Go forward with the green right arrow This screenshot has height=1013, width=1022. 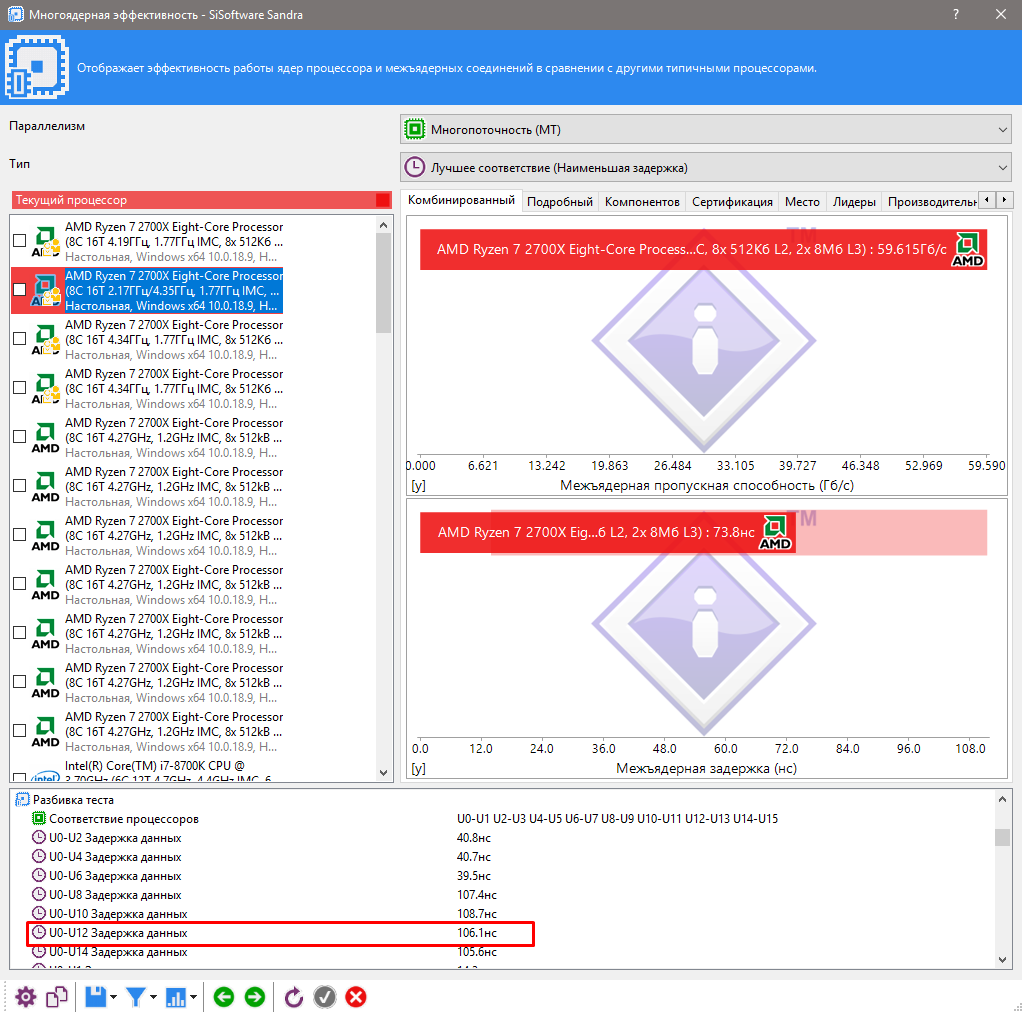(x=255, y=997)
